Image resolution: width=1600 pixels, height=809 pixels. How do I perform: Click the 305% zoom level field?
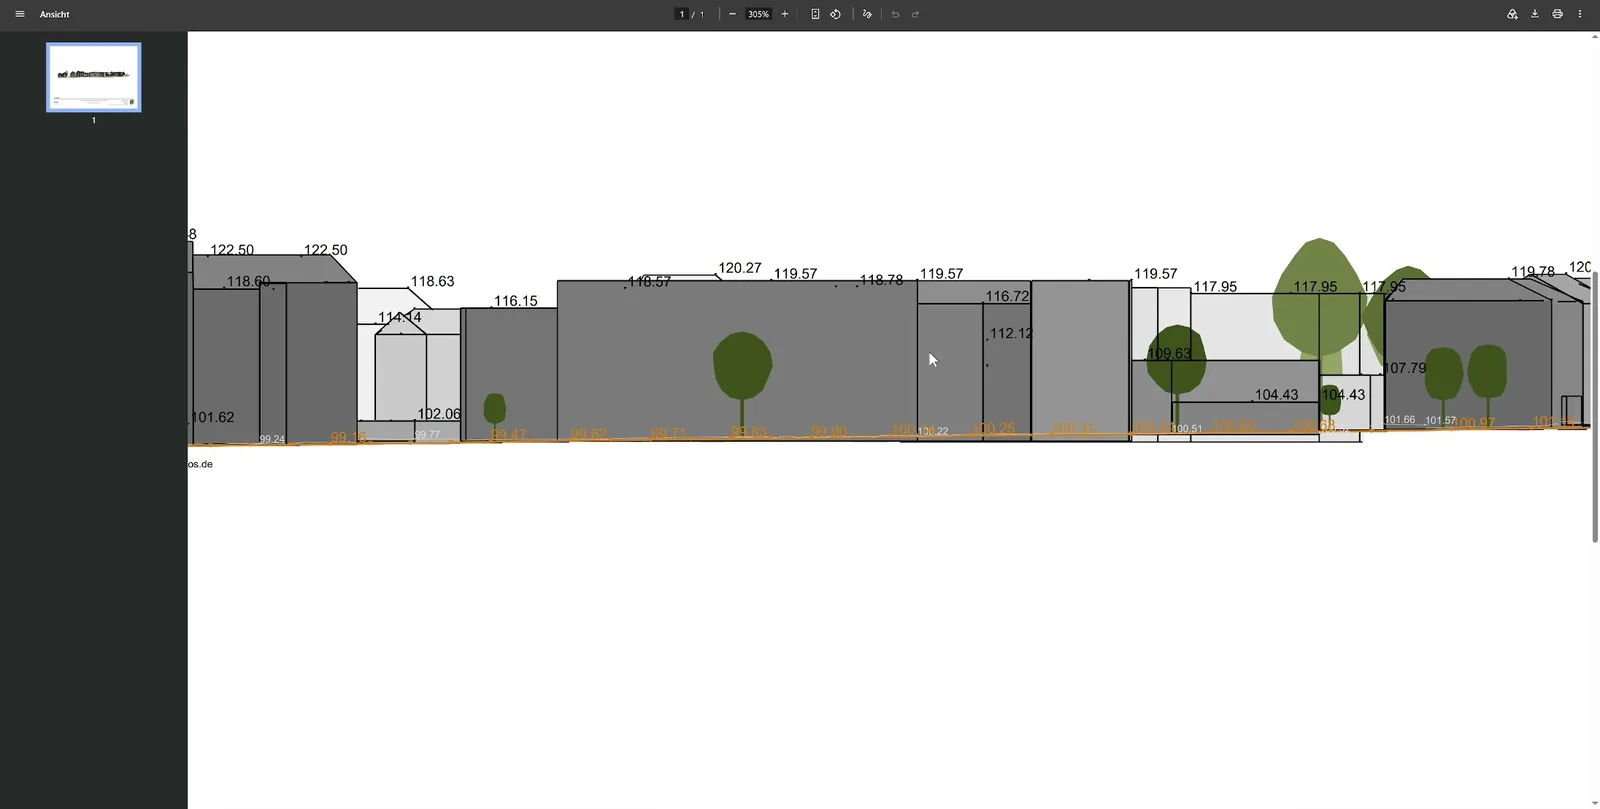[759, 14]
